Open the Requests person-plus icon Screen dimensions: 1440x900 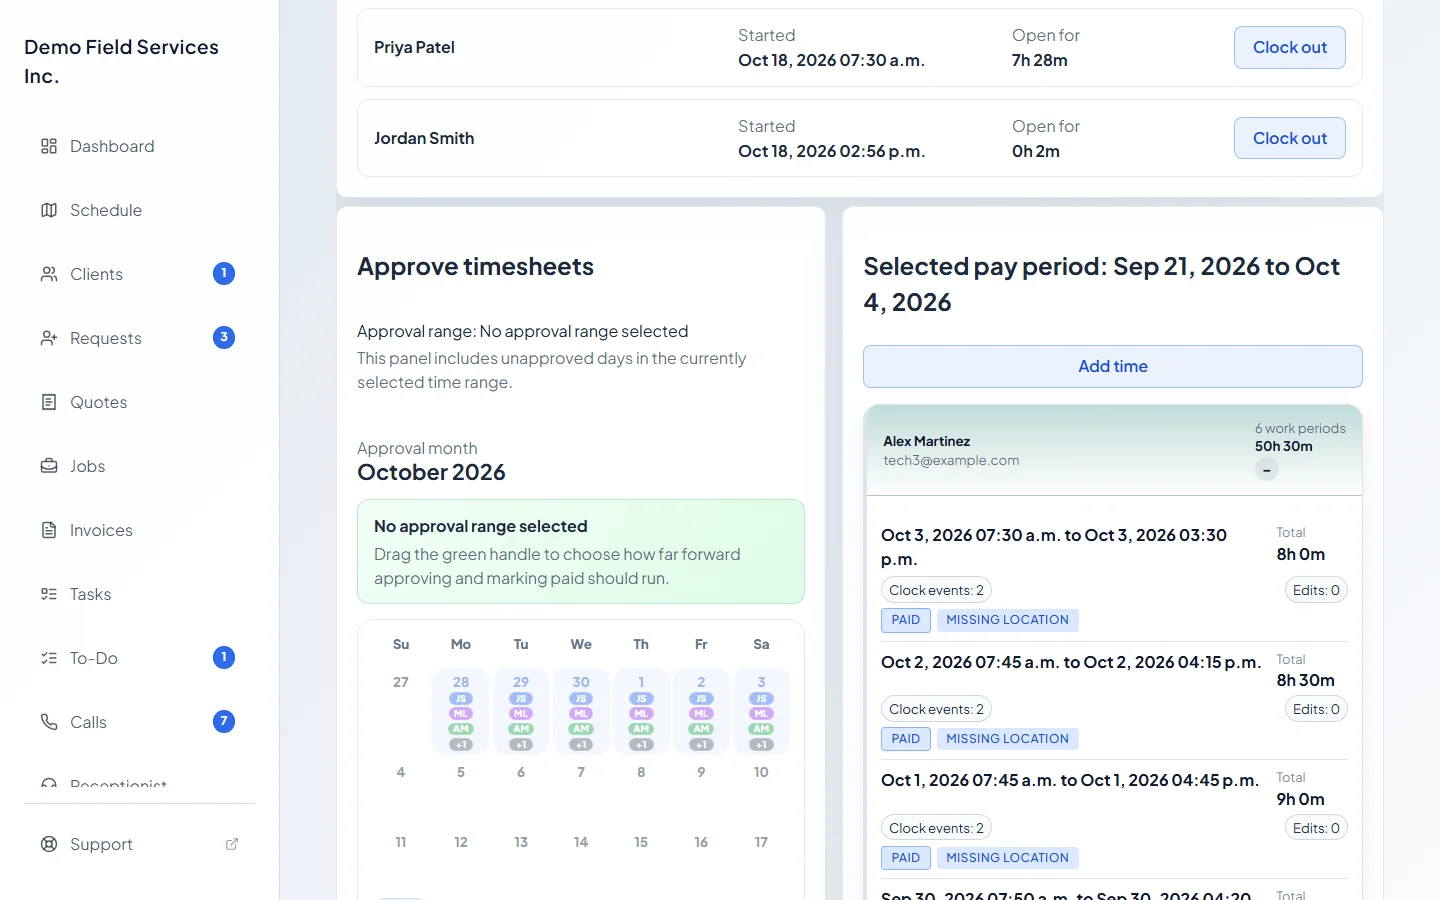coord(49,338)
